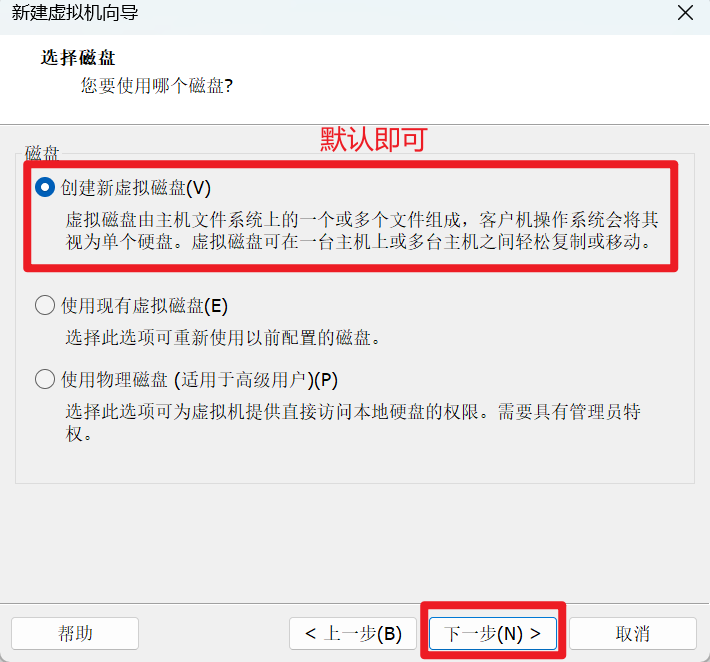Select the 创建新虚拟磁盘(V) radio button
710x662 pixels.
tap(45, 187)
